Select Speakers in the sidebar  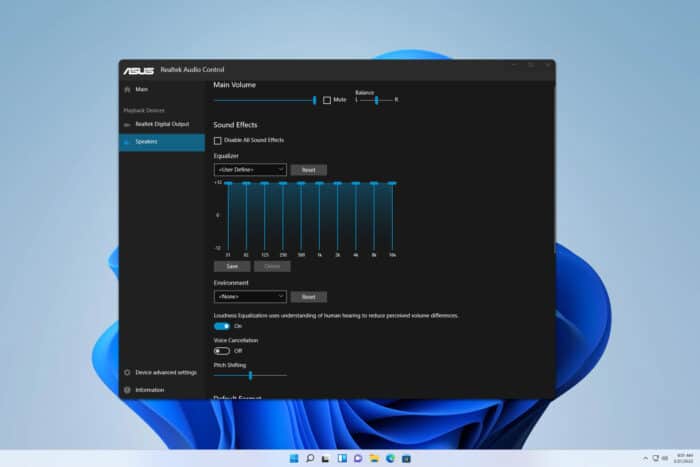pos(162,142)
